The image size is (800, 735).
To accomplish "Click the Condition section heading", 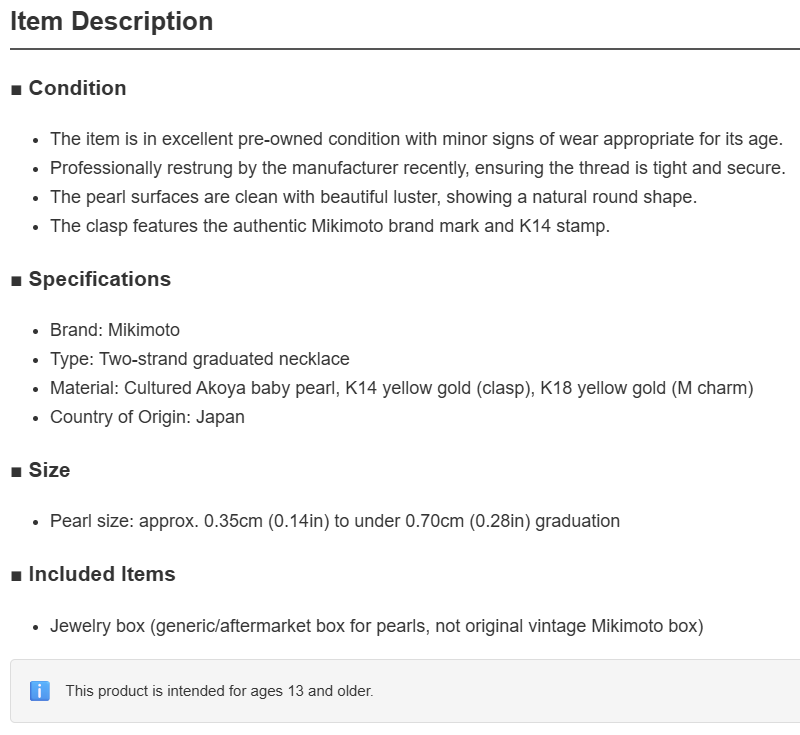I will click(x=77, y=88).
